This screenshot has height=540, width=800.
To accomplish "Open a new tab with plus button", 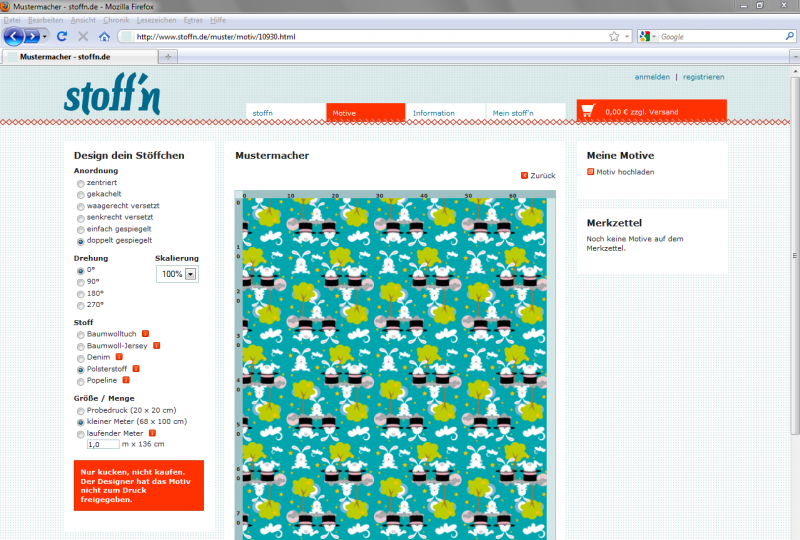I will tap(168, 57).
